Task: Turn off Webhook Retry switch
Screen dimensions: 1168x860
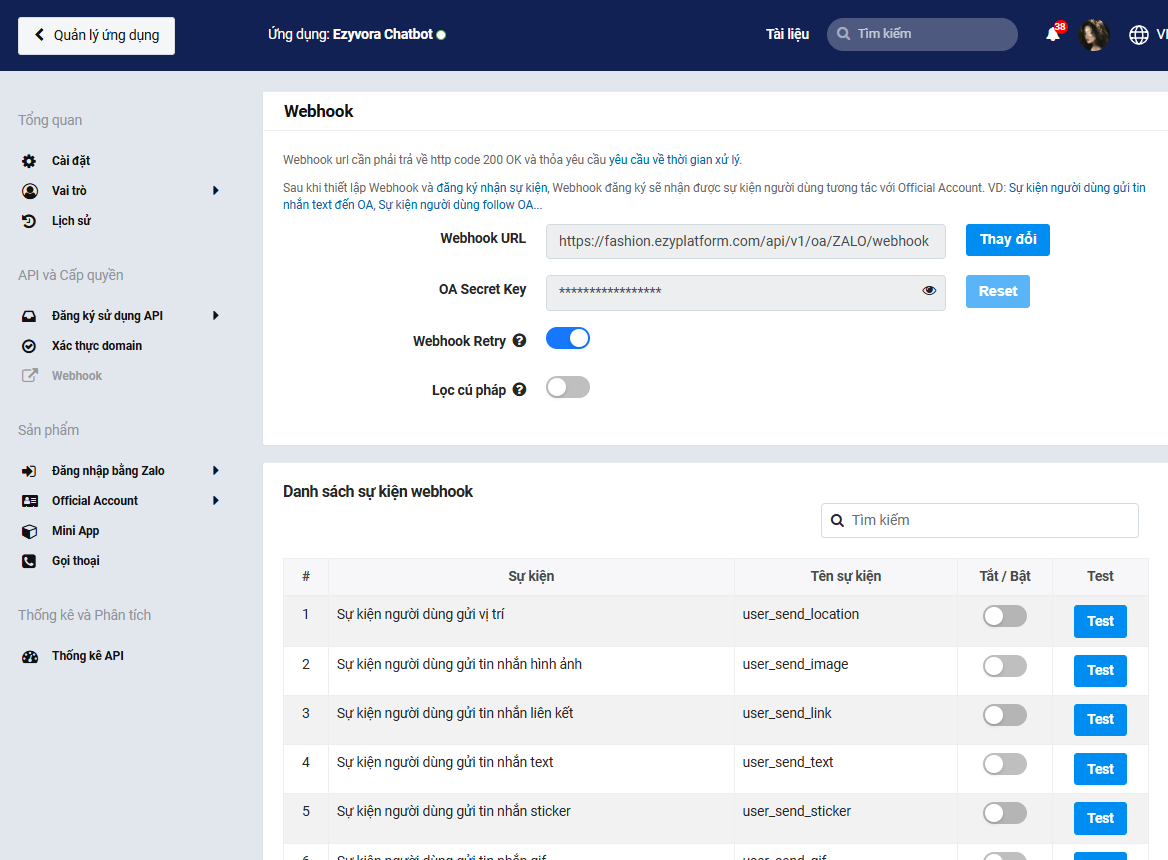Action: click(x=568, y=338)
